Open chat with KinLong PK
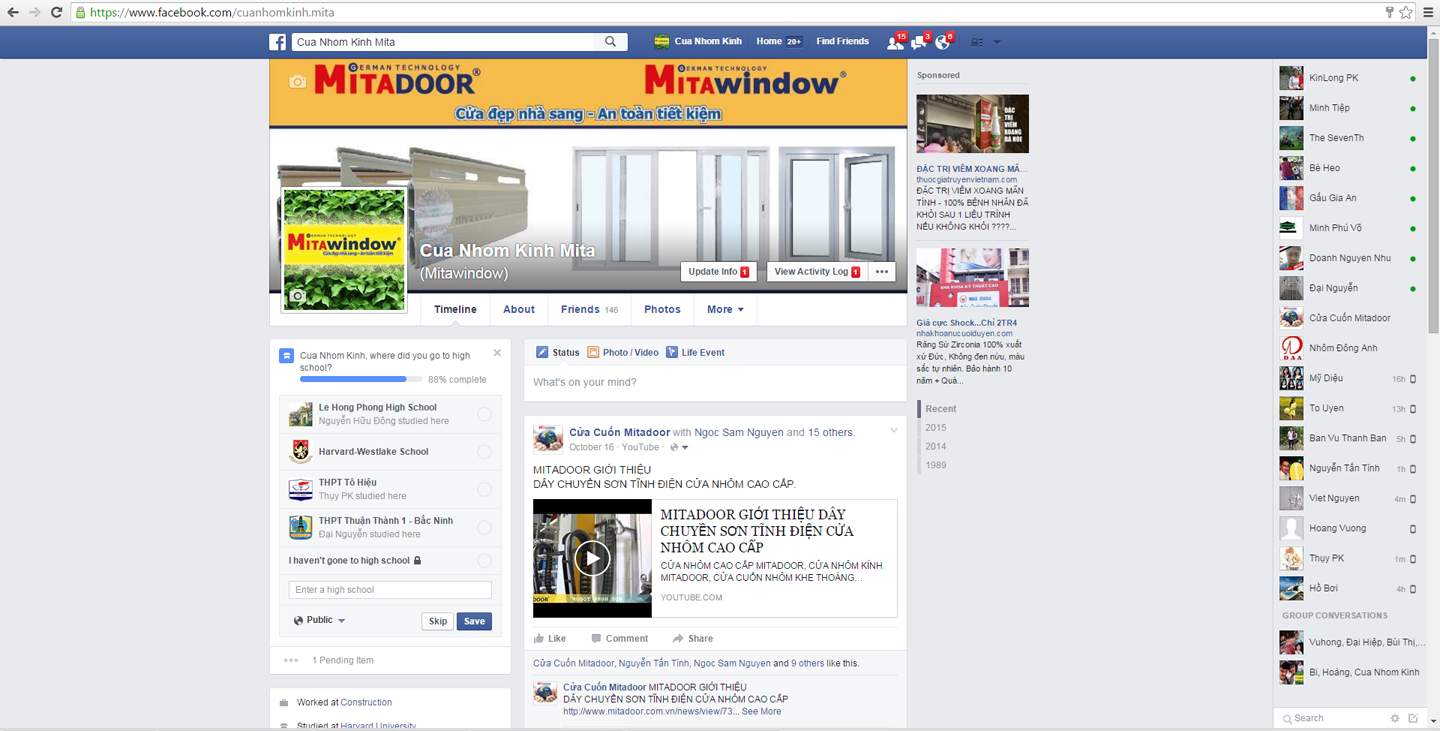Image resolution: width=1440 pixels, height=731 pixels. pyautogui.click(x=1349, y=78)
